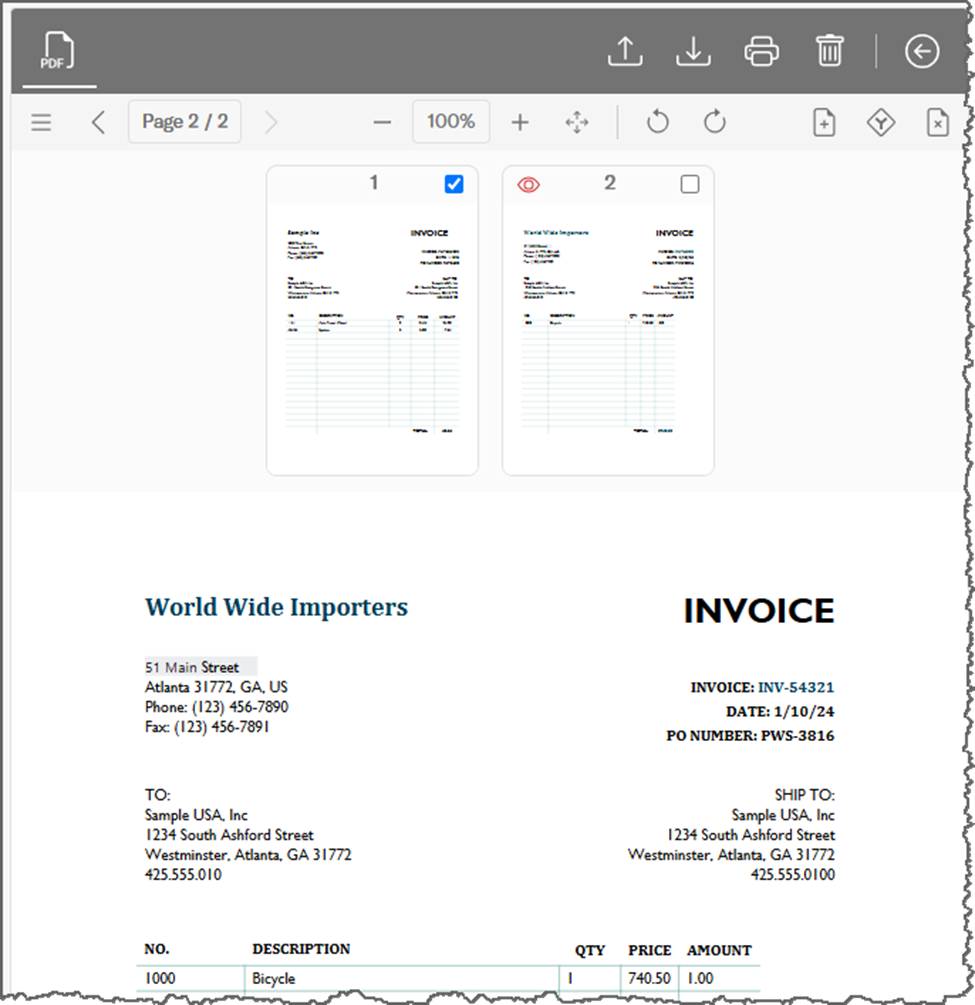The height and width of the screenshot is (1005, 975).
Task: Click the QTY column header
Action: click(x=590, y=950)
